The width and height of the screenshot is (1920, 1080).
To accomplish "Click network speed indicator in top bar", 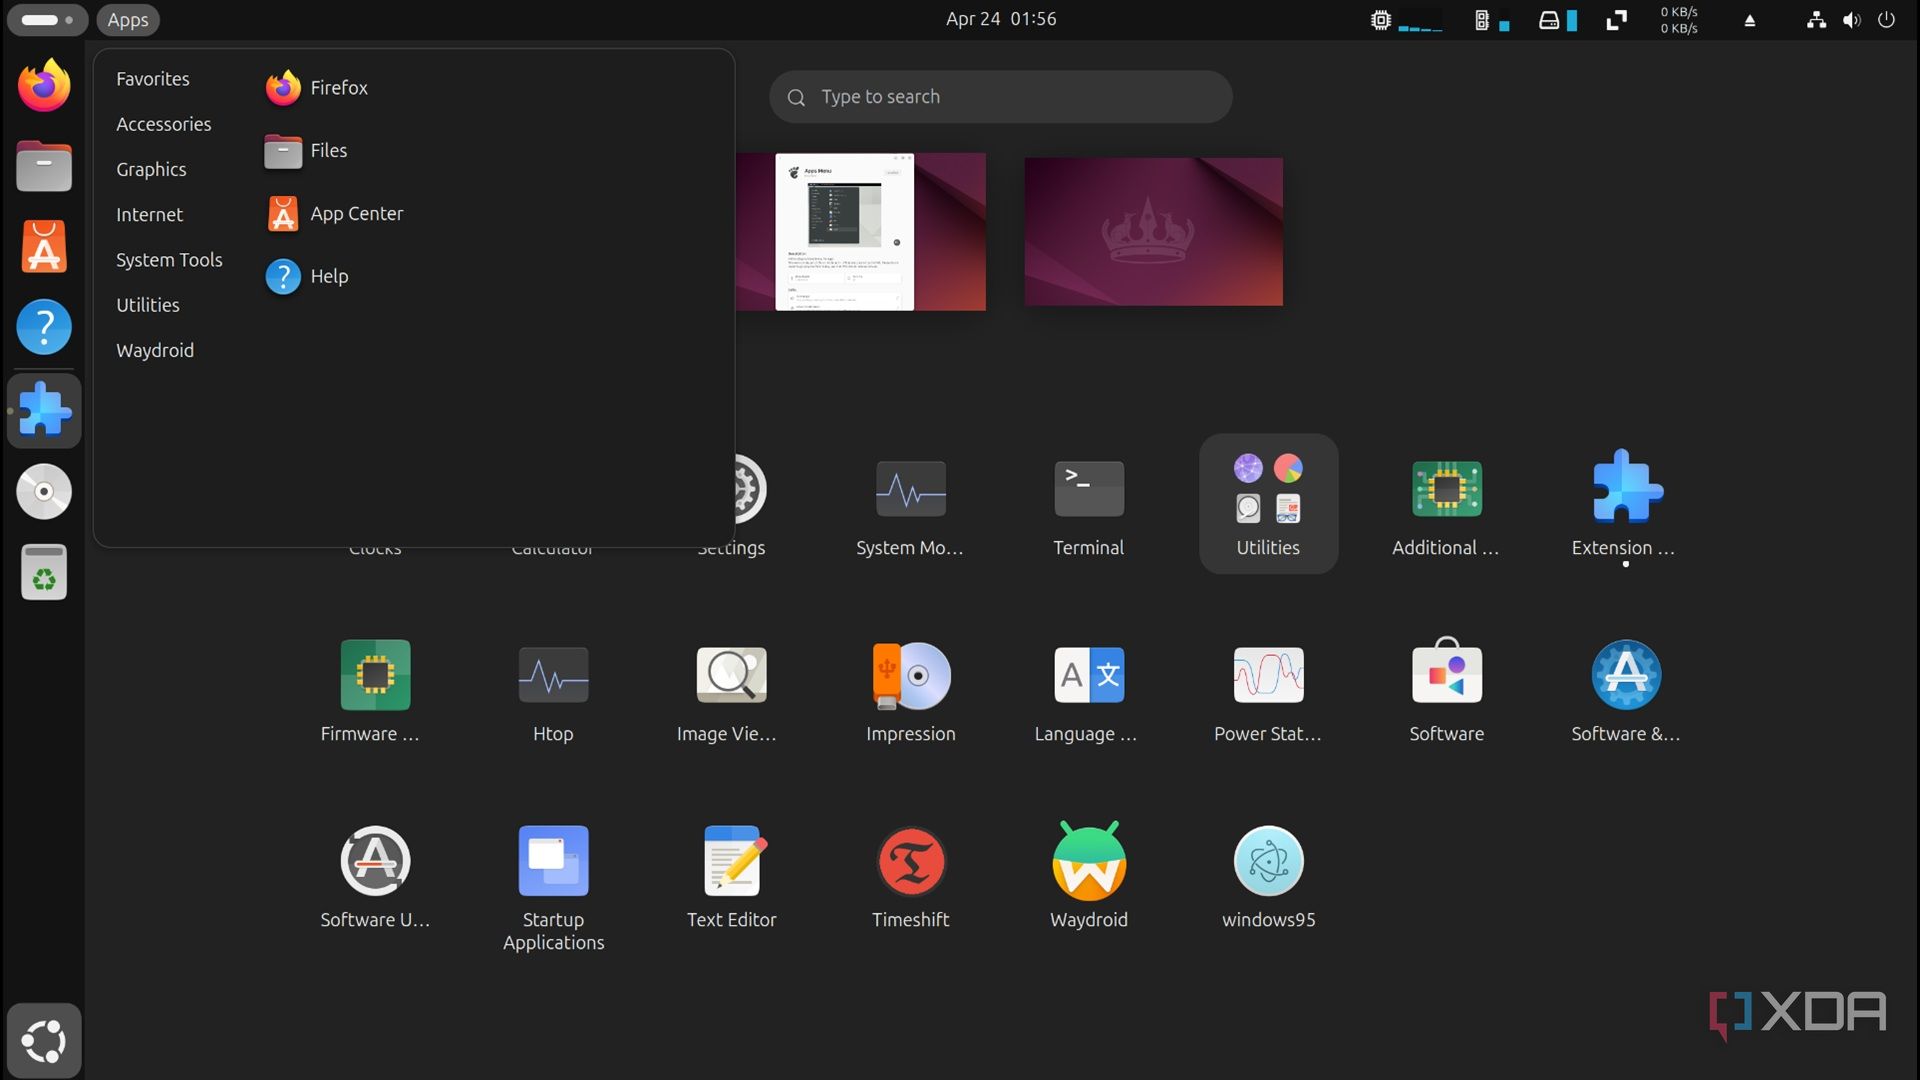I will (1679, 20).
